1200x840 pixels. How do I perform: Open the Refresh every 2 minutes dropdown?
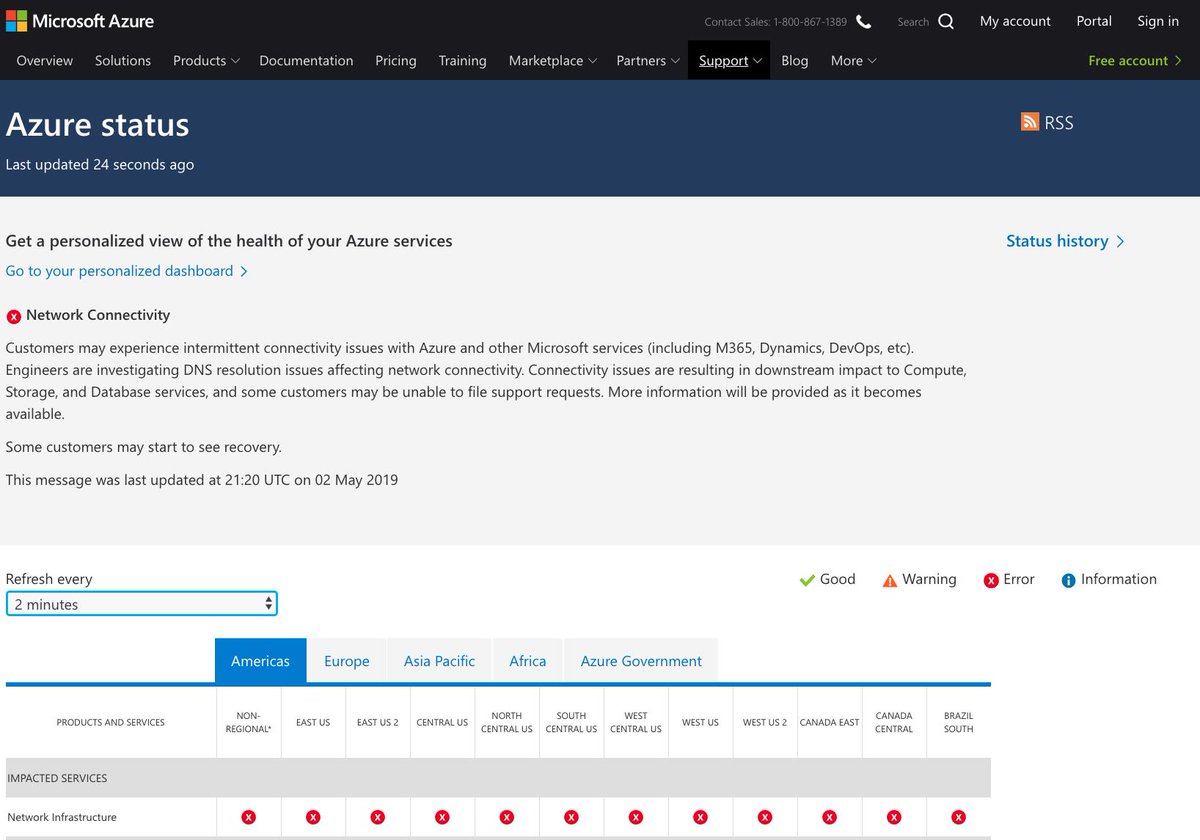[x=142, y=604]
